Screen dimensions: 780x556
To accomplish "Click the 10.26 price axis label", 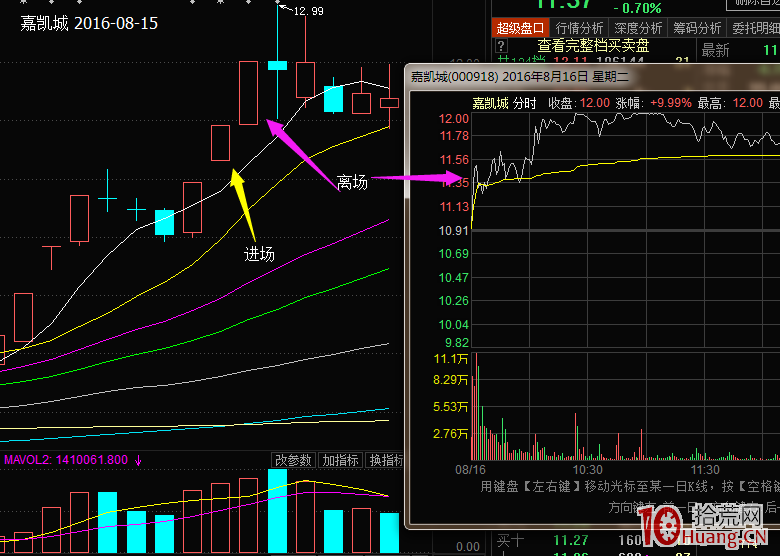I will (x=454, y=301).
